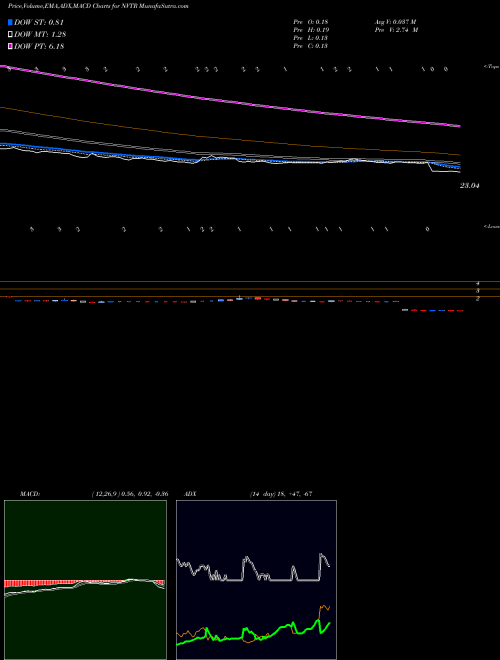This screenshot has width=500, height=660.
Task: Click the 'DOW PT: 6.18' label
Action: pos(39,47)
